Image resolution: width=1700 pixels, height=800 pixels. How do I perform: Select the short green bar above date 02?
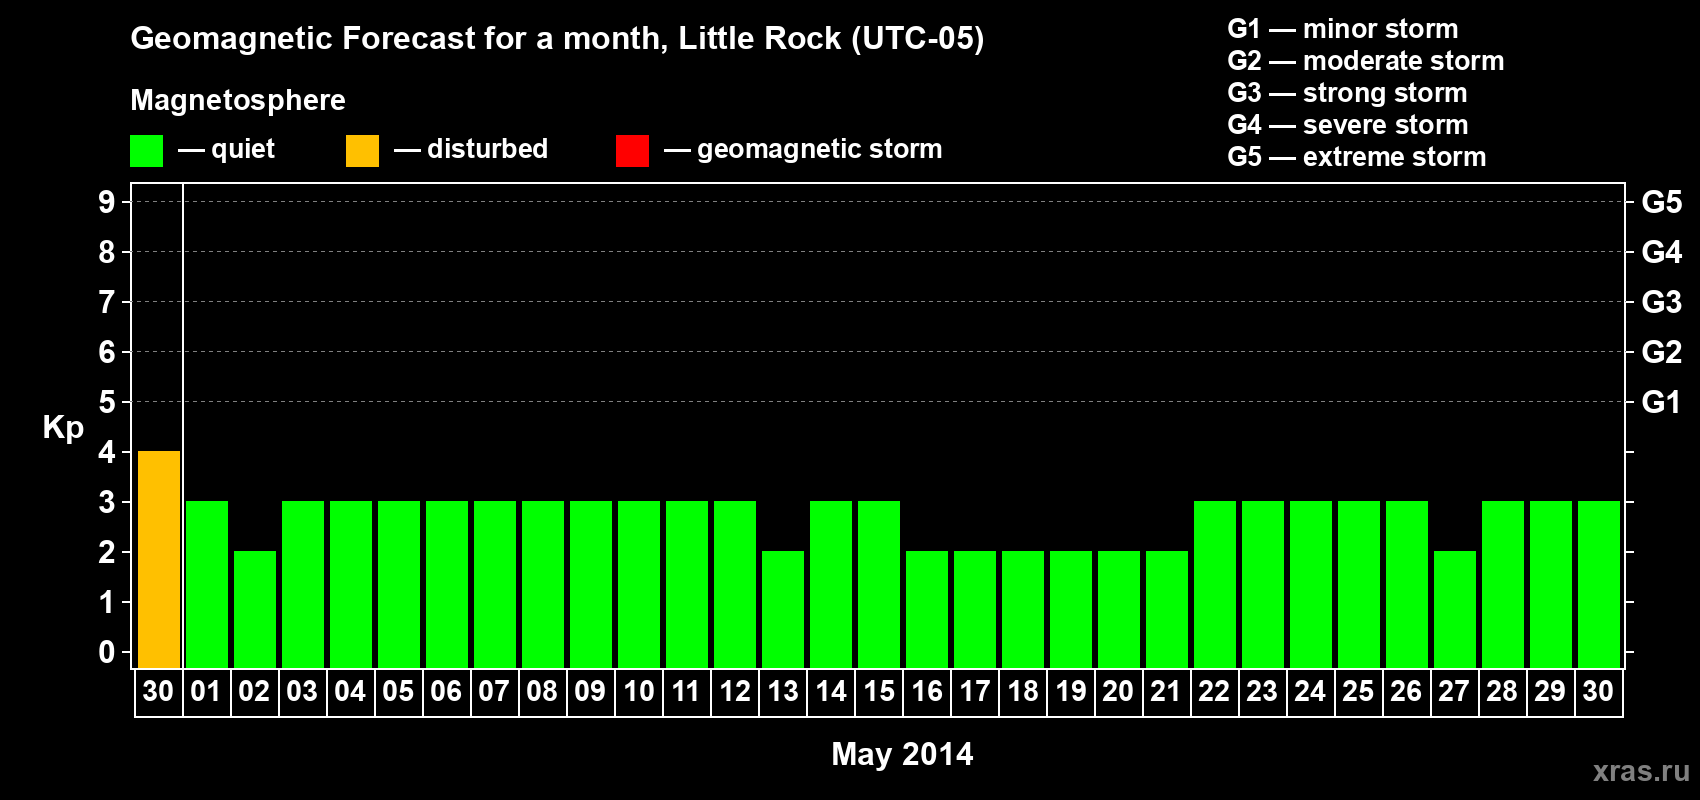coord(255,609)
